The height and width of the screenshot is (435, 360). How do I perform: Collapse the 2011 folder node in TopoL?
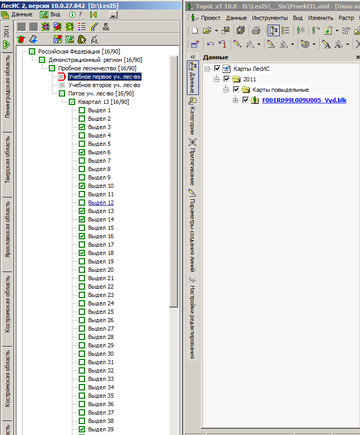[217, 79]
